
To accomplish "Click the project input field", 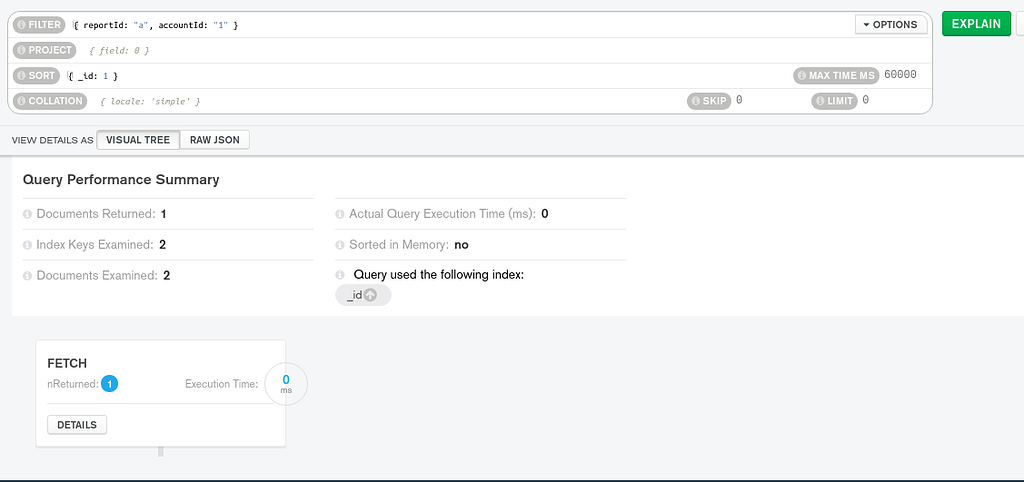I will click(506, 50).
